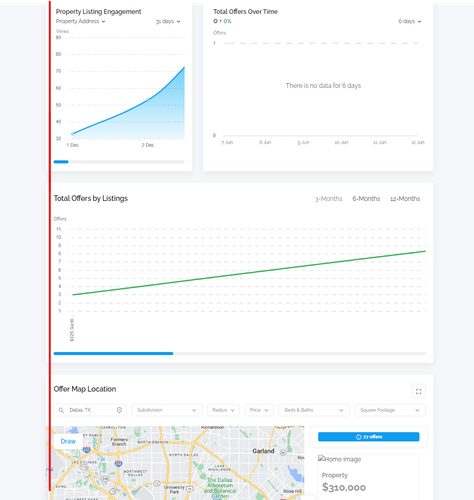The width and height of the screenshot is (474, 500).
Task: Select the 3-Months tab
Action: tap(329, 199)
